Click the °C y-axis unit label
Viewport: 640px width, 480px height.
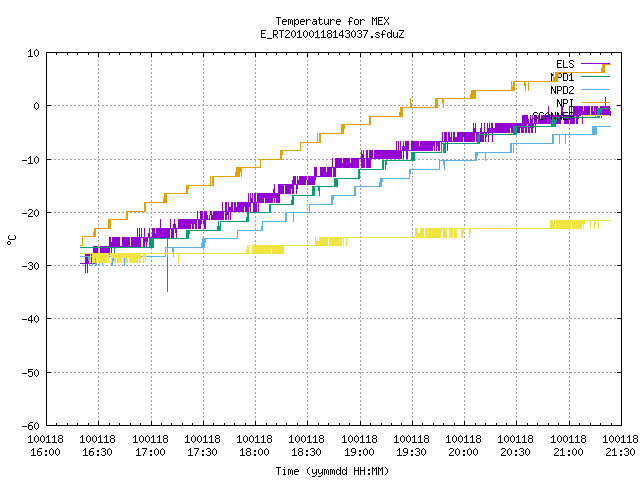[x=11, y=240]
